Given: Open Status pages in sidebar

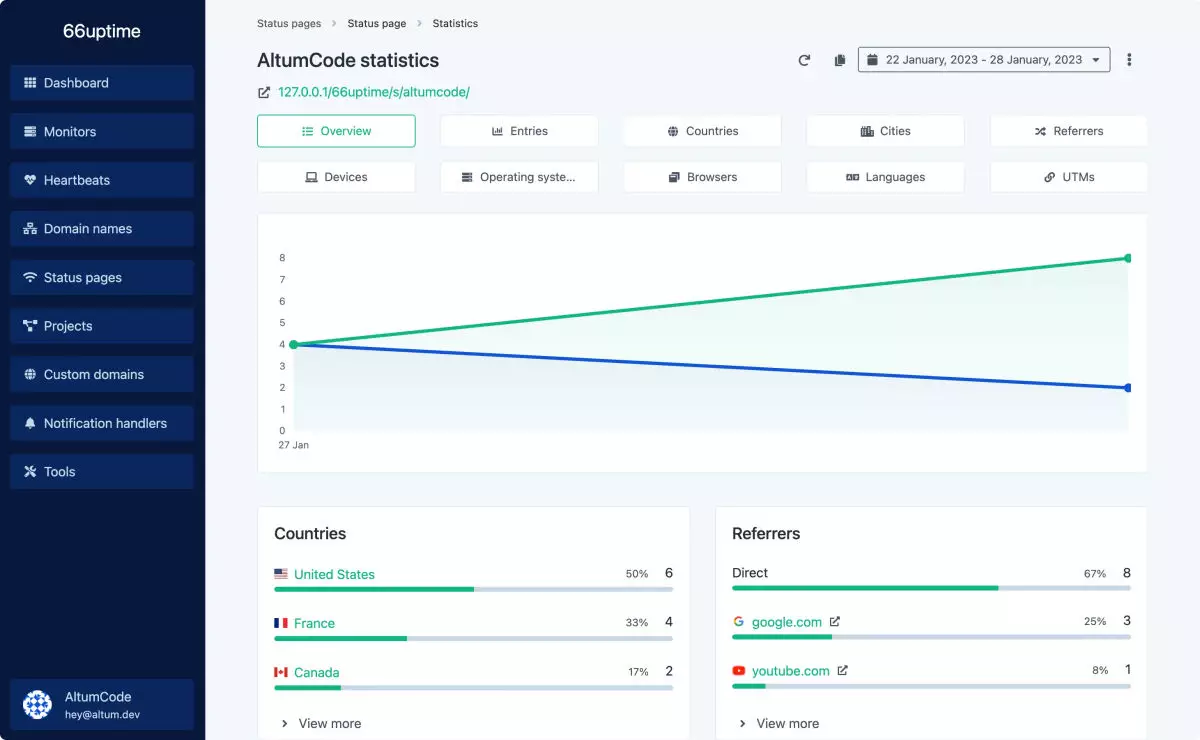Looking at the screenshot, I should [102, 277].
